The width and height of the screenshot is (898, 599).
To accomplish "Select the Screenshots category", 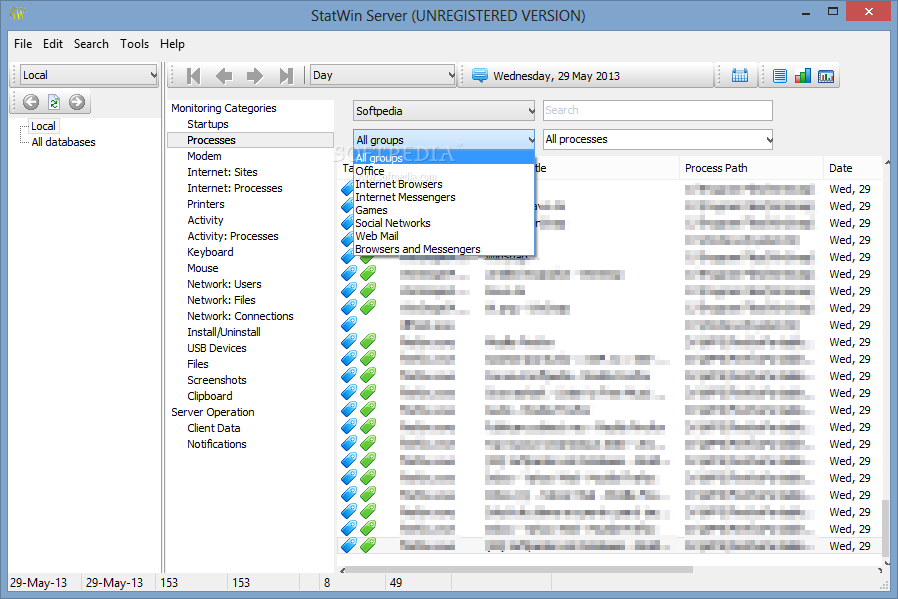I will tap(216, 381).
